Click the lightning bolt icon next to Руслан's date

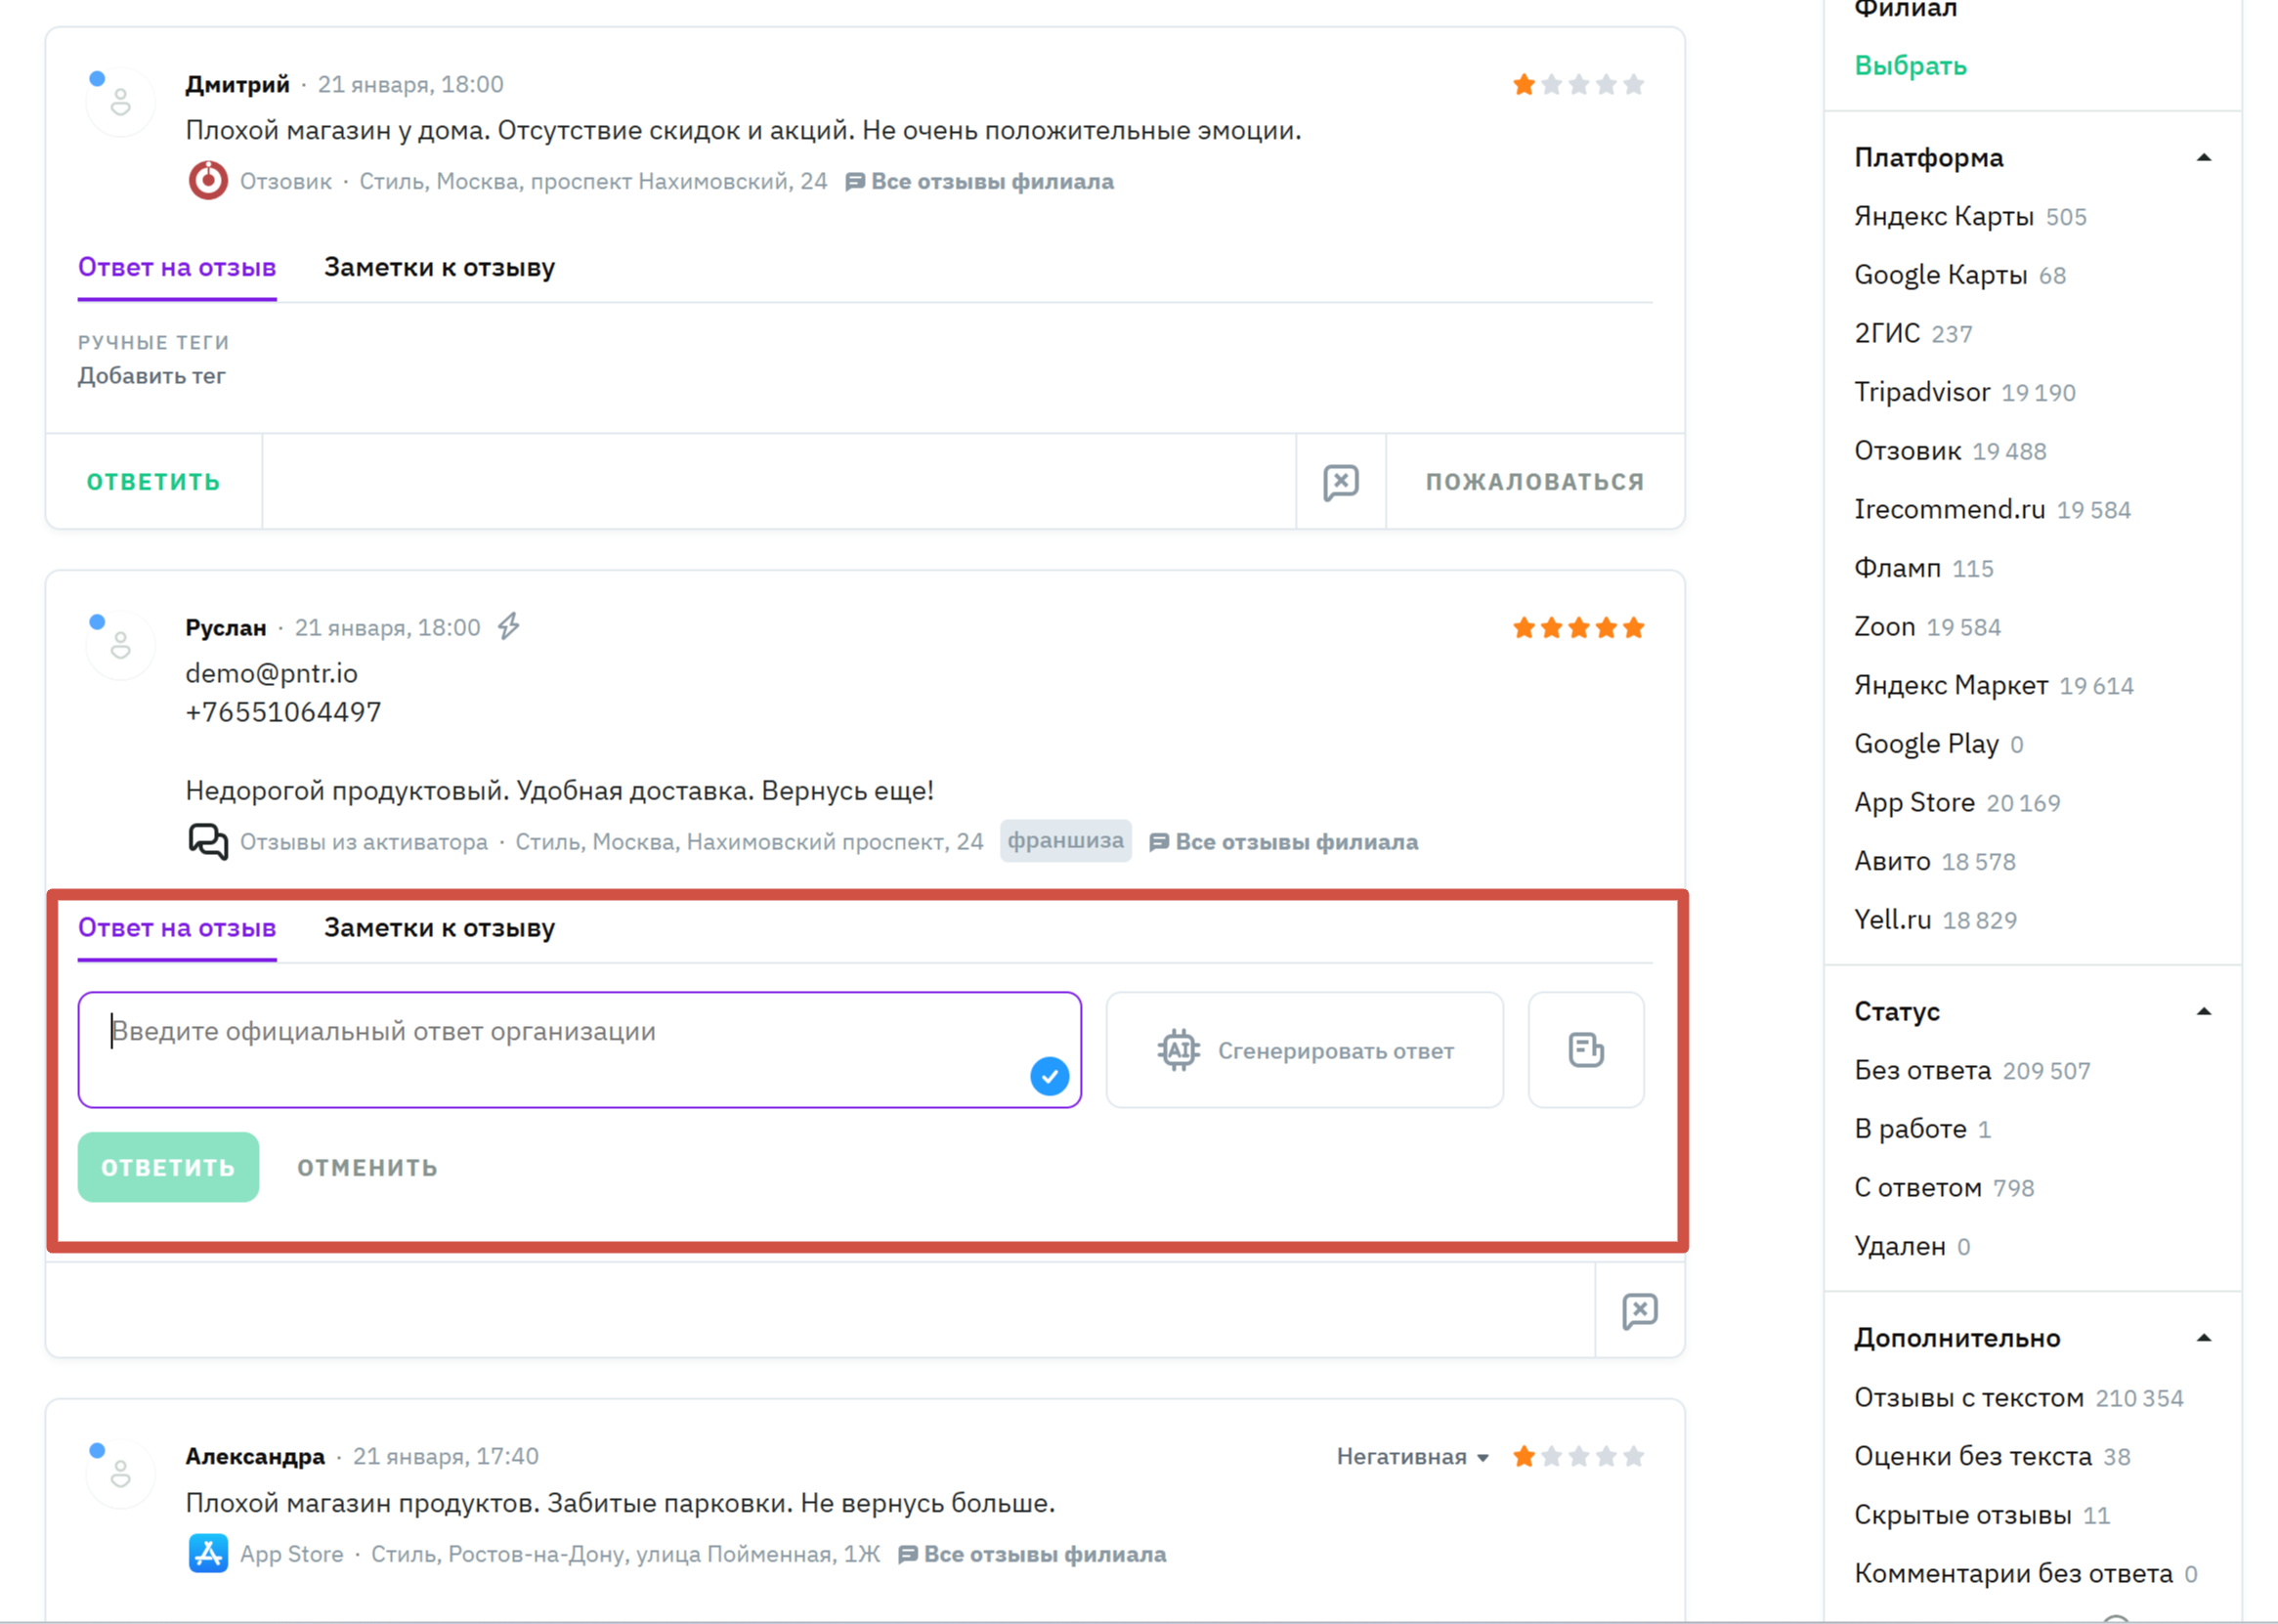click(509, 627)
